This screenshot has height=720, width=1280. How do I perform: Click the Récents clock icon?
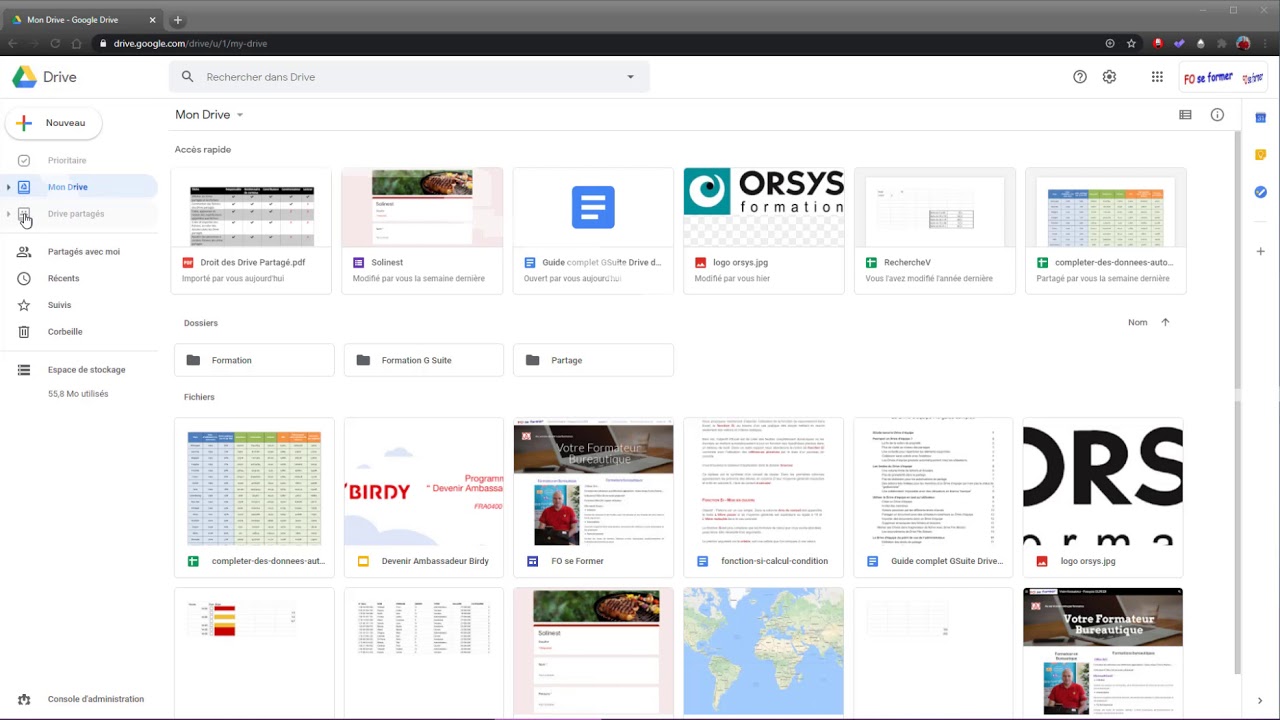[24, 278]
